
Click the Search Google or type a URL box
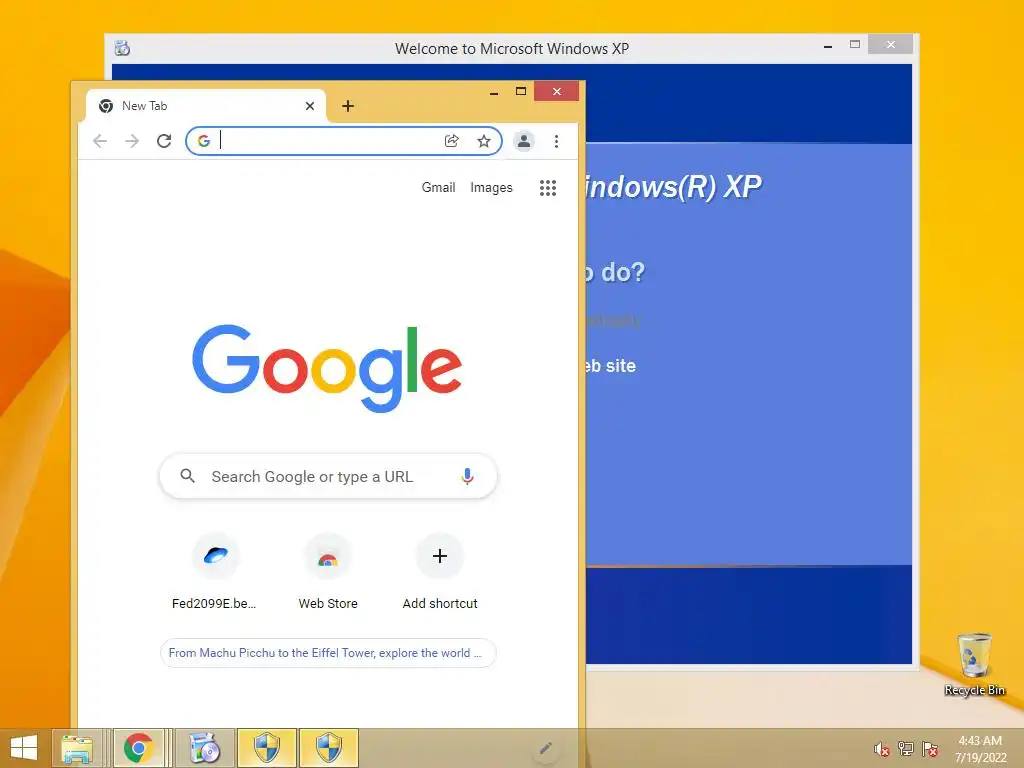tap(328, 476)
